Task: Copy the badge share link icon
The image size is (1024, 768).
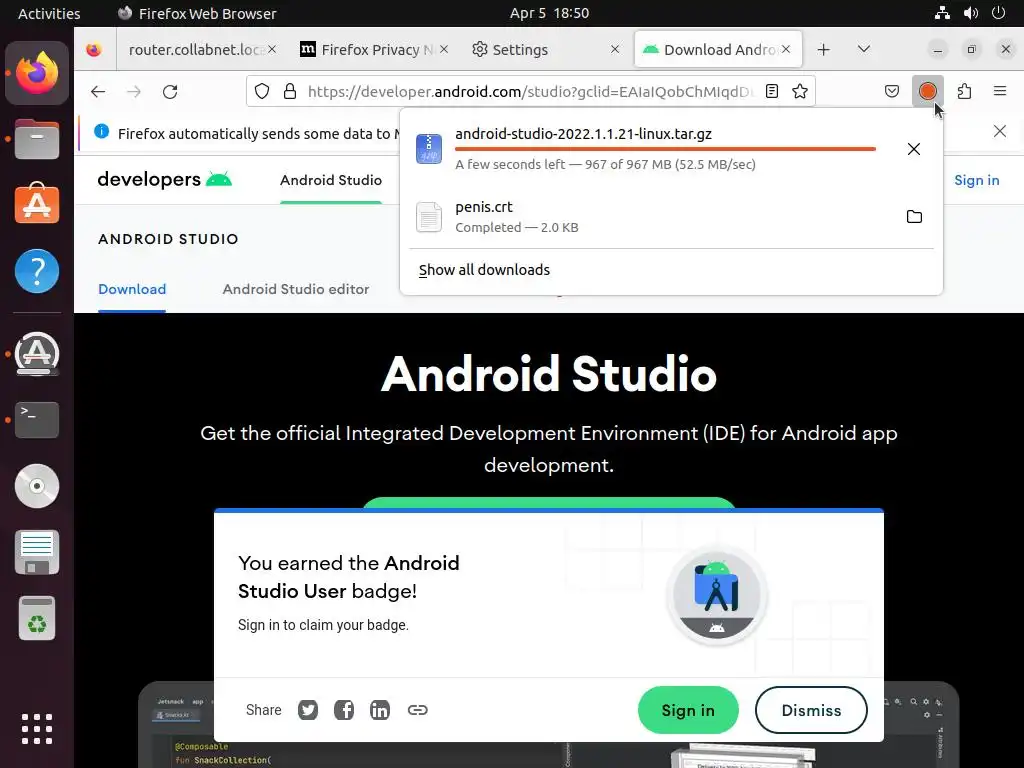Action: (417, 710)
